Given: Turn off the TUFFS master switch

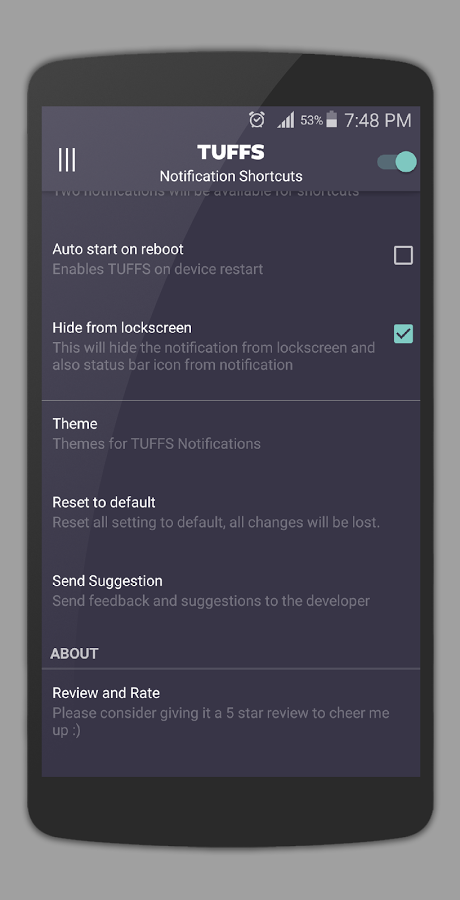Looking at the screenshot, I should pyautogui.click(x=397, y=162).
